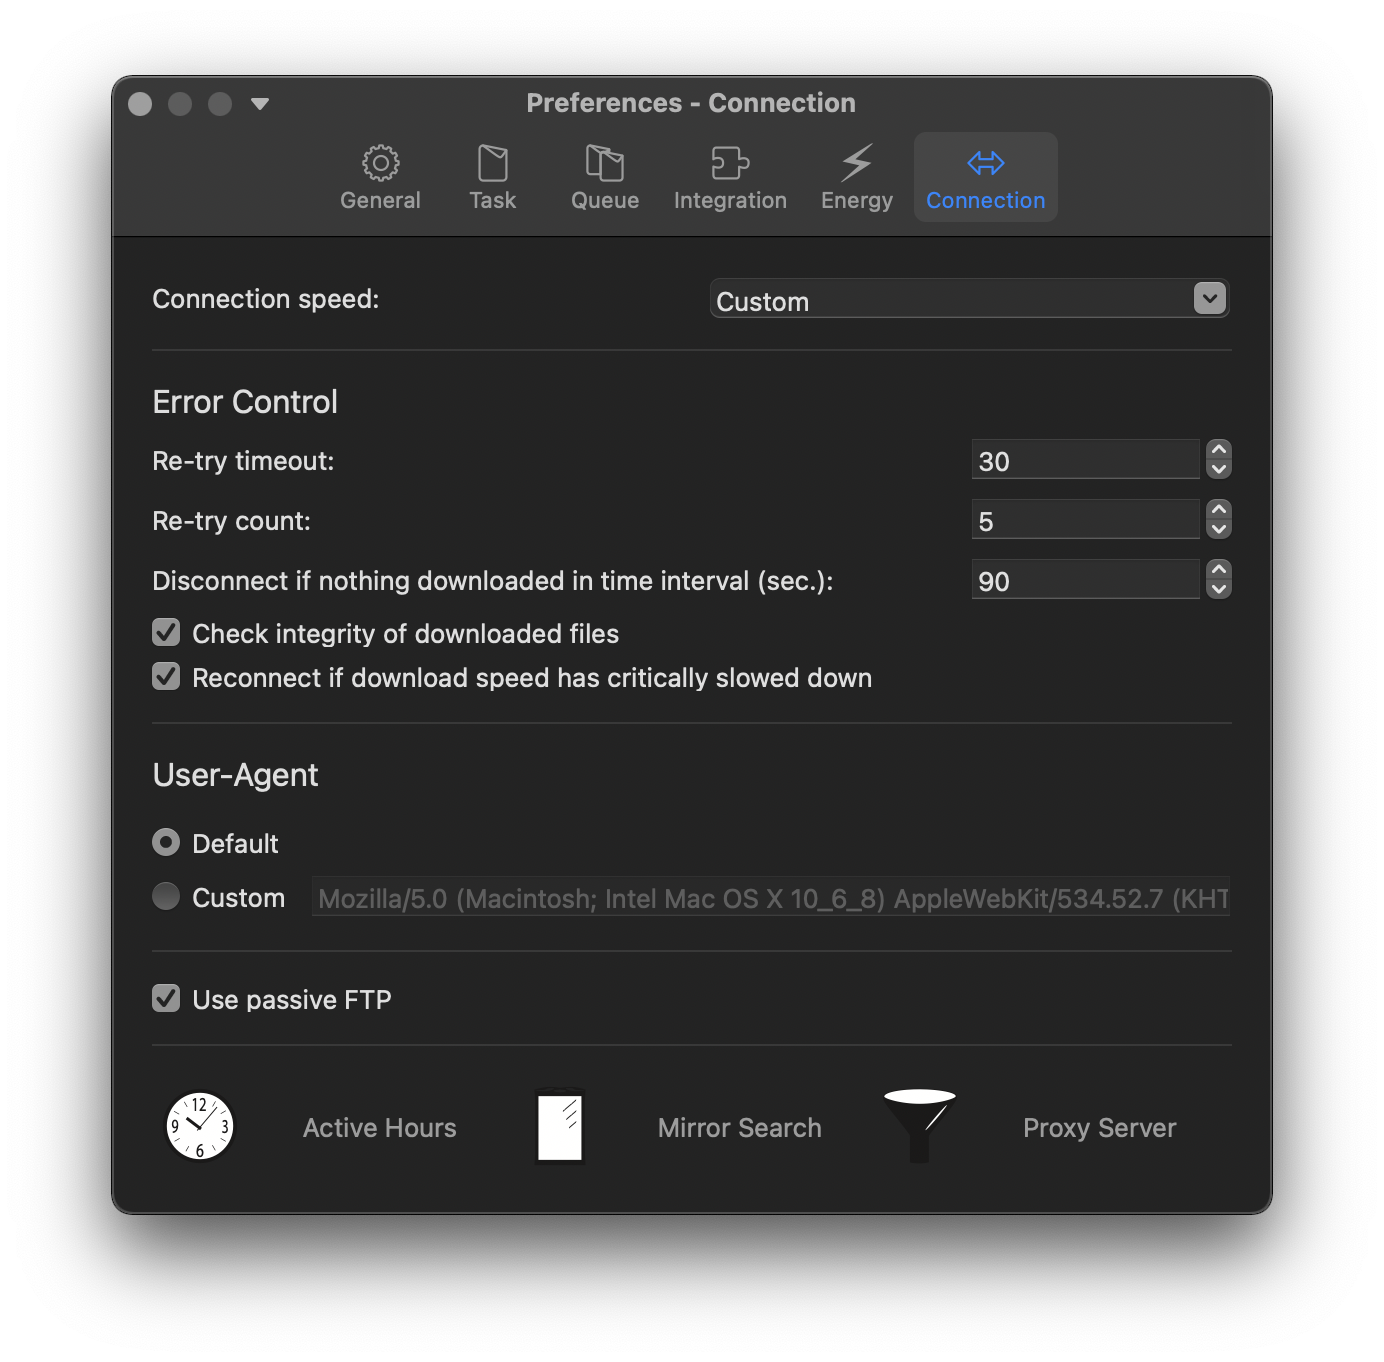1384x1362 pixels.
Task: Select the Custom user-agent radio button
Action: pyautogui.click(x=165, y=897)
